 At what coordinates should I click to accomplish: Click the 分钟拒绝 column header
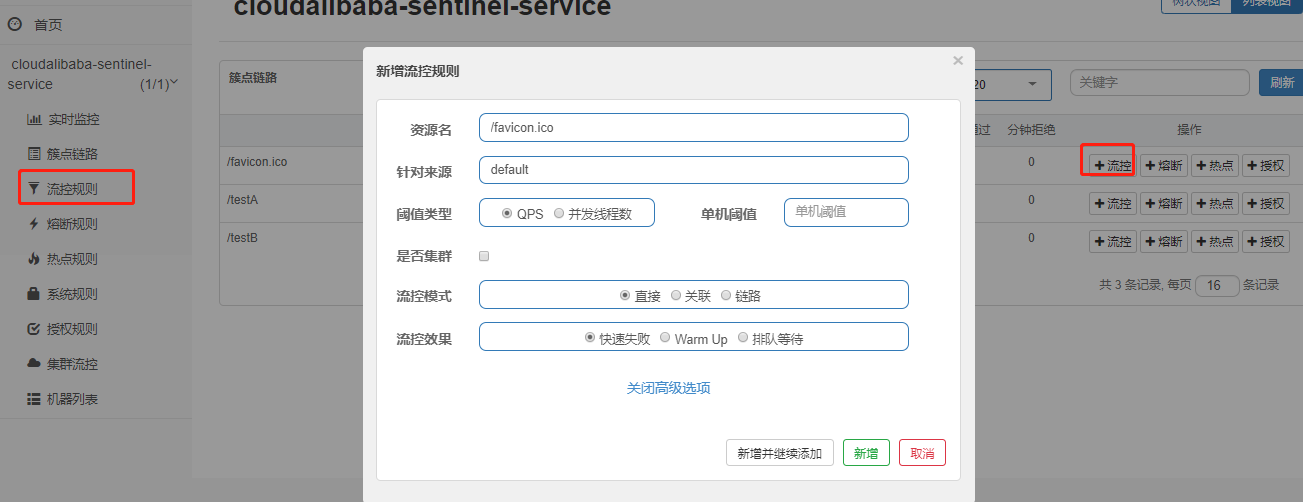pyautogui.click(x=1031, y=130)
